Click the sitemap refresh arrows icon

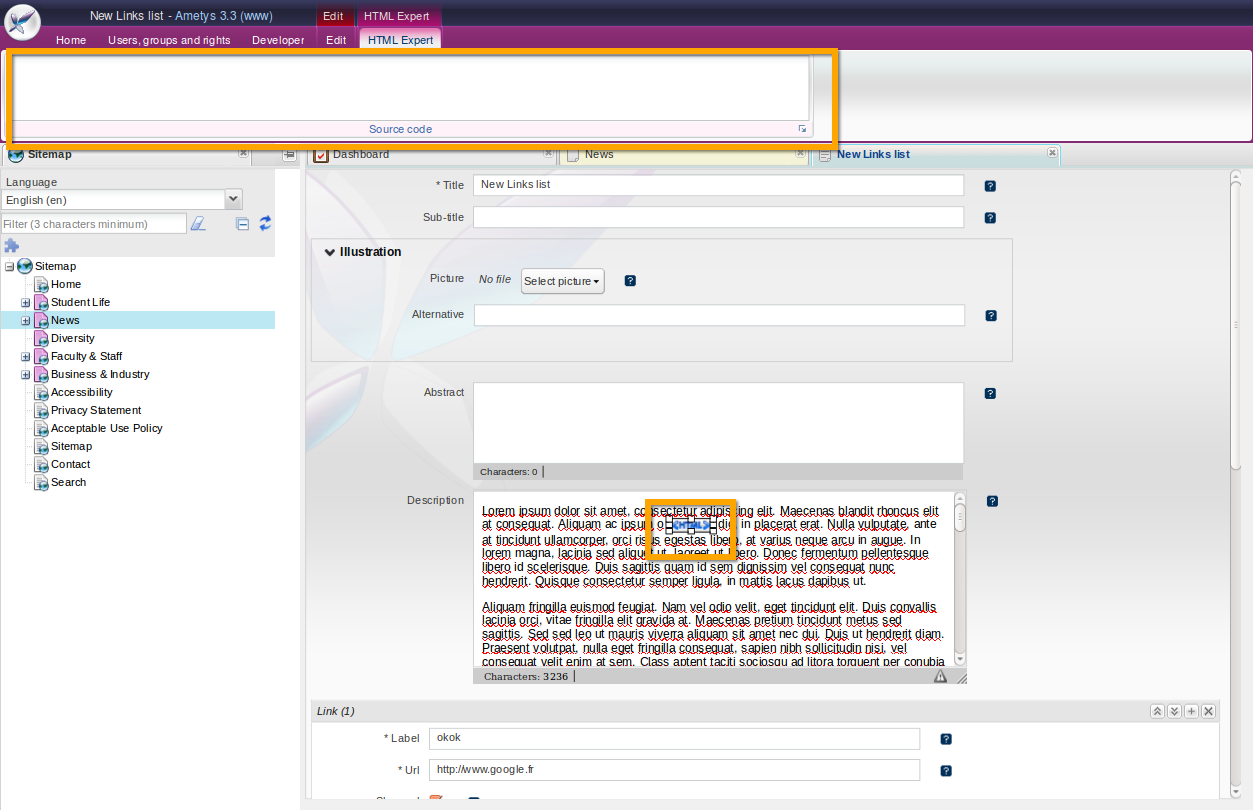265,224
